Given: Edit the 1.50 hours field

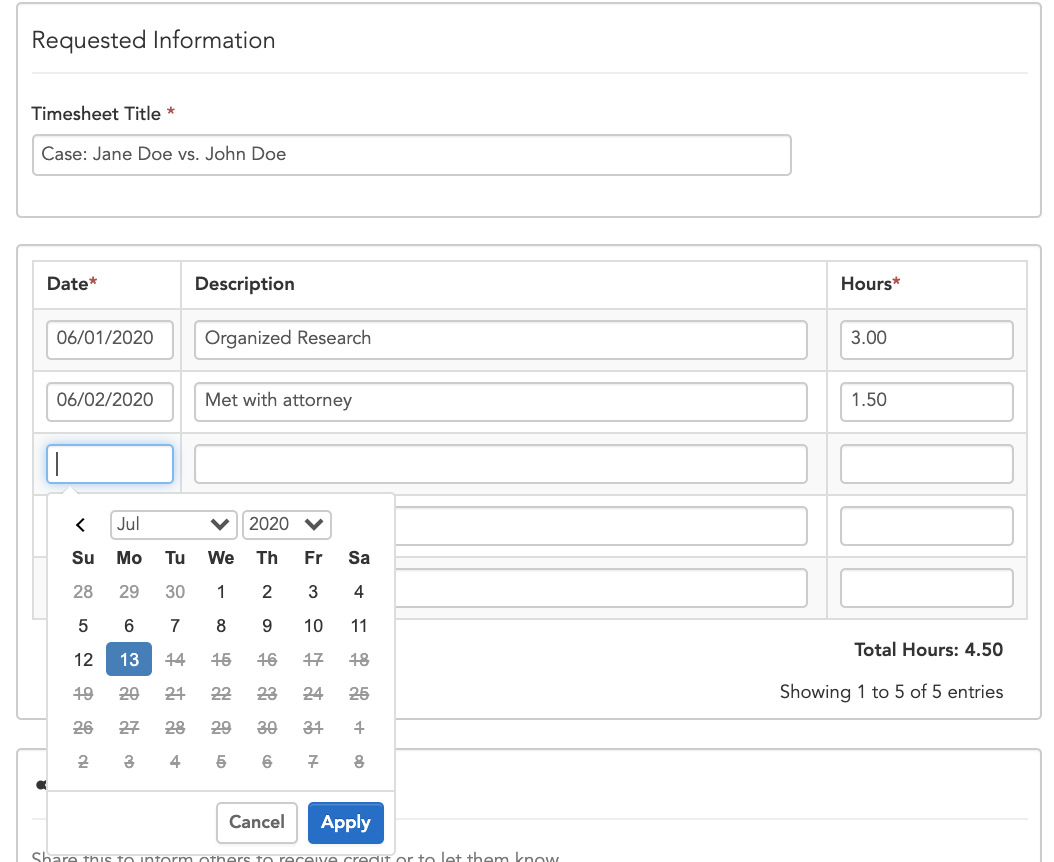Looking at the screenshot, I should pos(926,401).
